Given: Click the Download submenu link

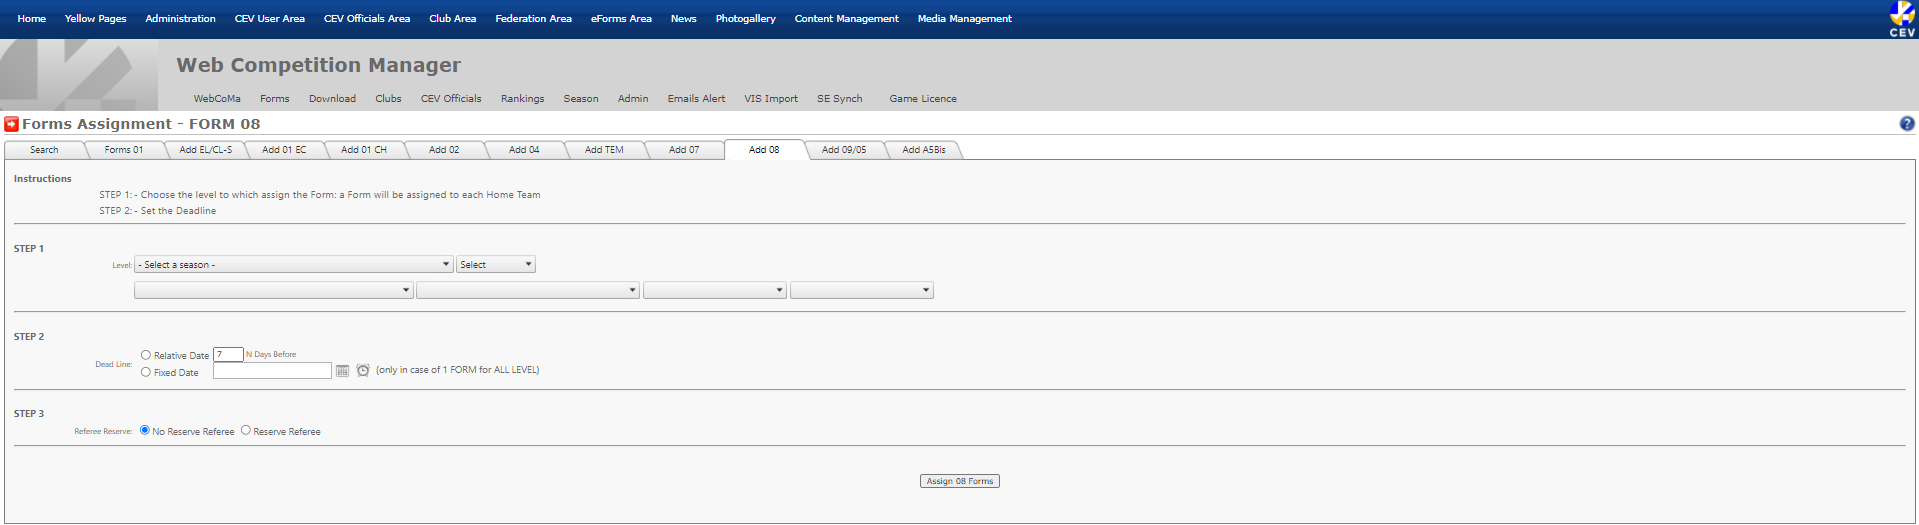Looking at the screenshot, I should point(332,99).
